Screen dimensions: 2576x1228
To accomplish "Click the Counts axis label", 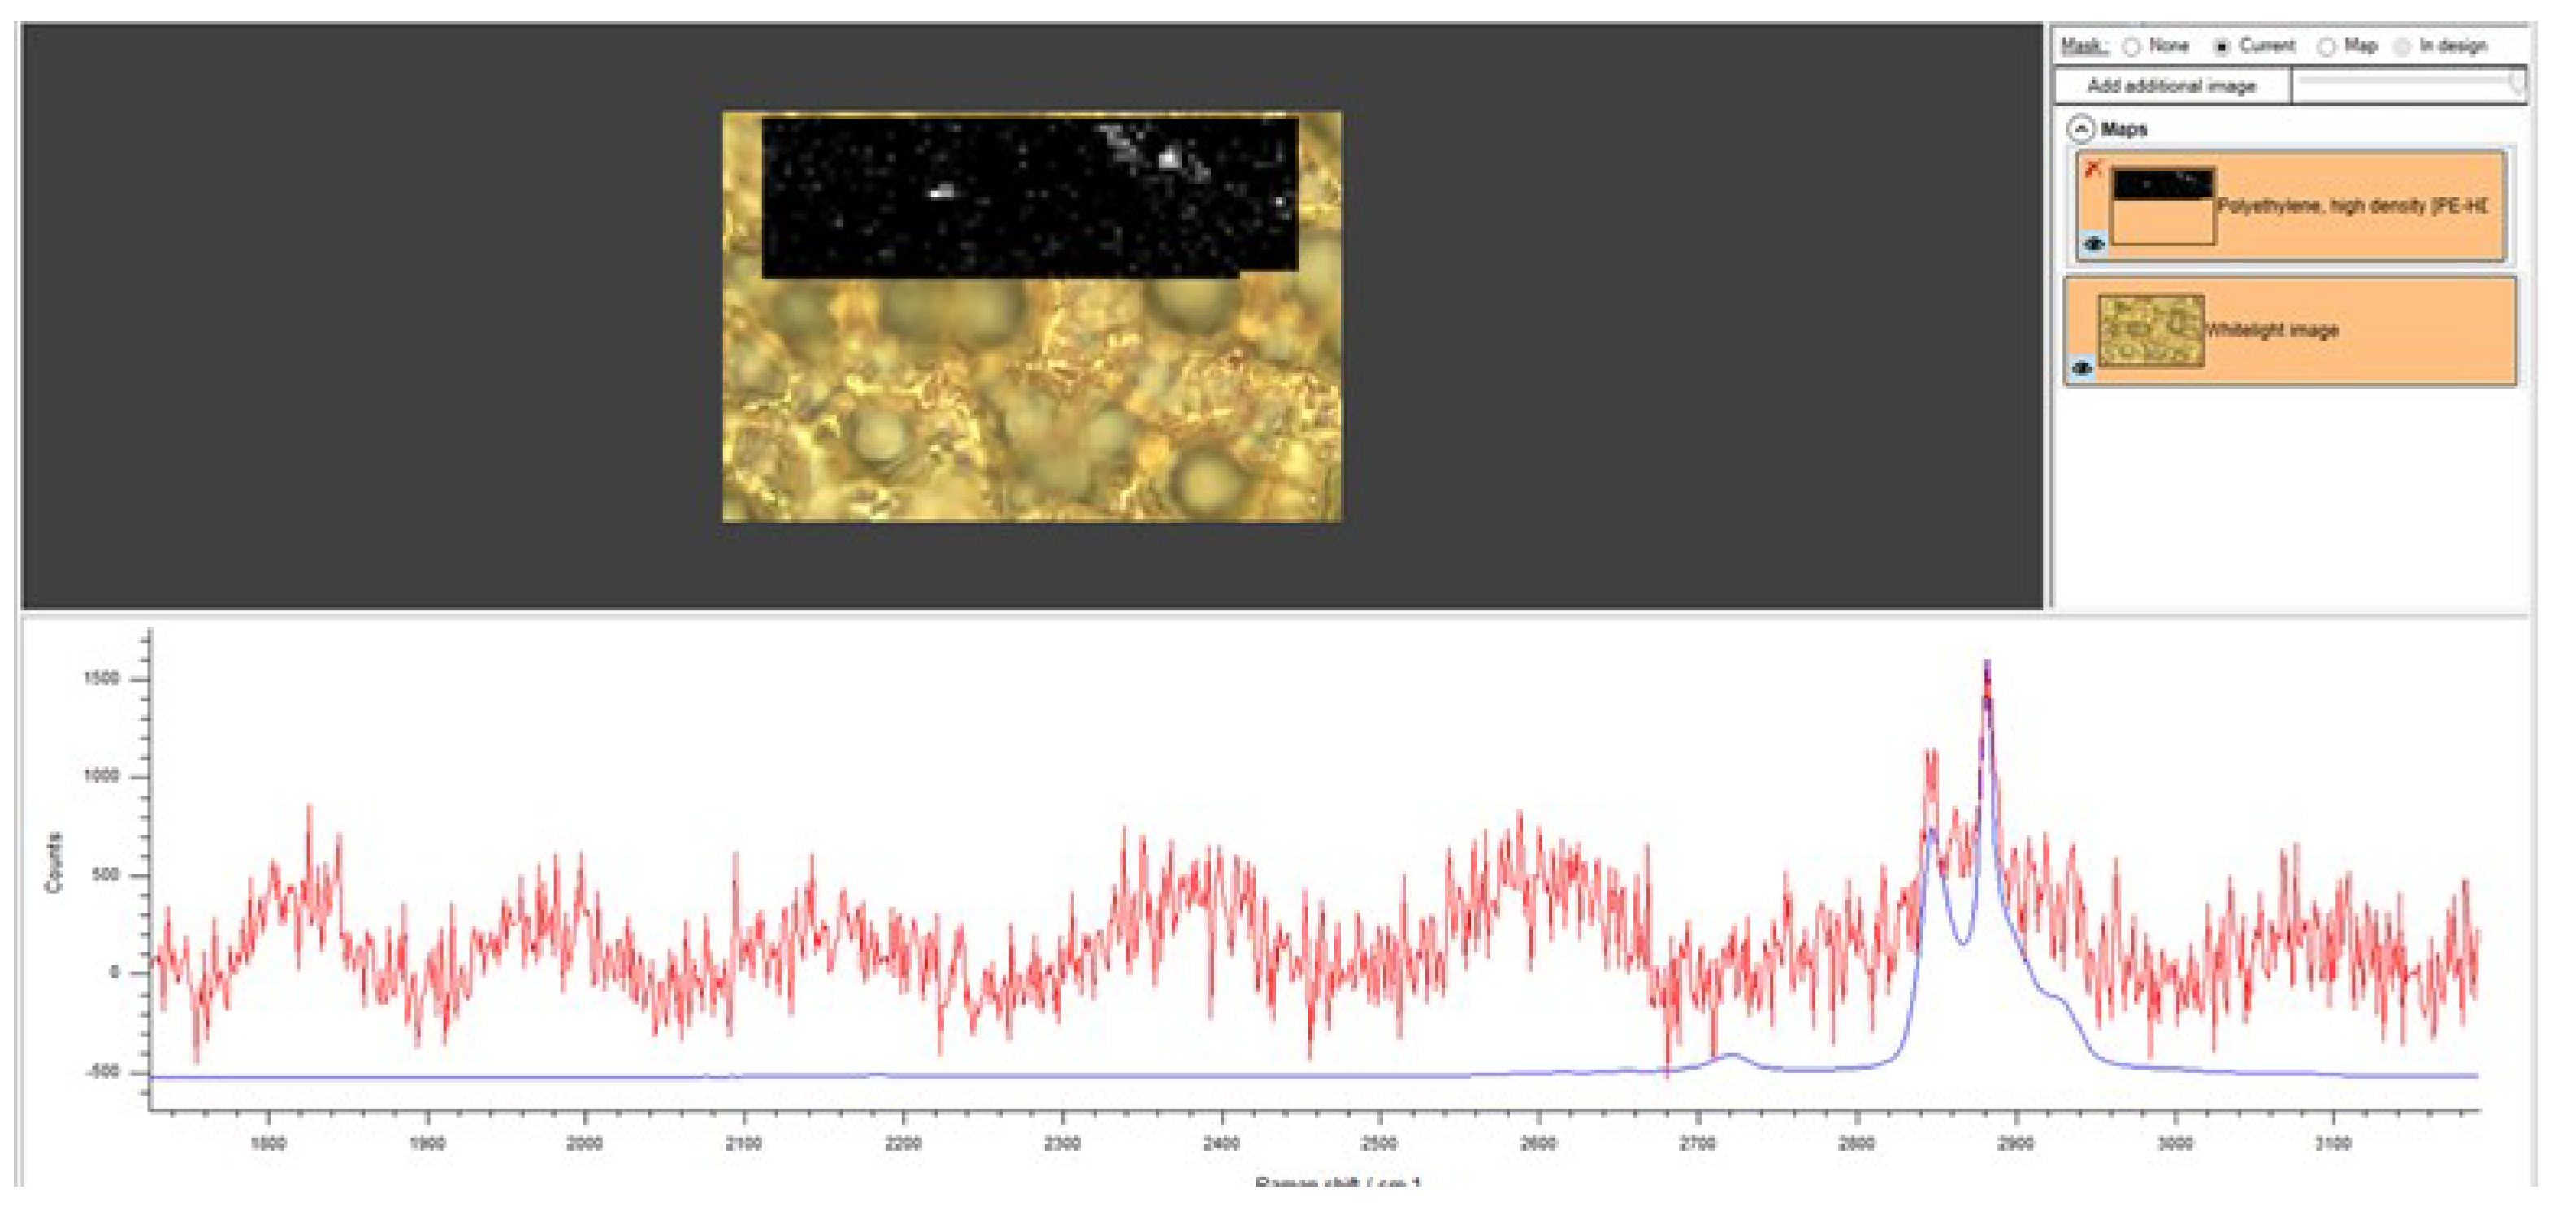I will (54, 862).
